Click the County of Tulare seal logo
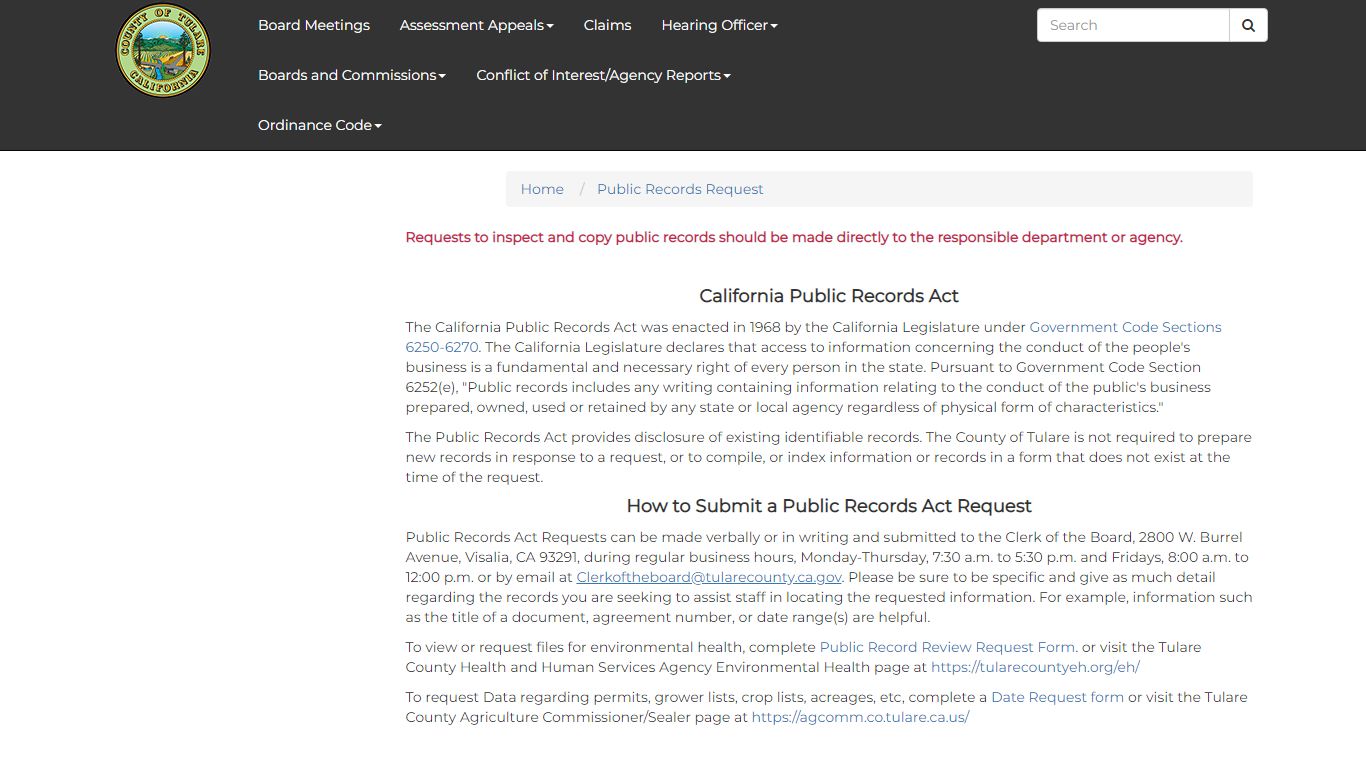The height and width of the screenshot is (768, 1366). coord(163,50)
